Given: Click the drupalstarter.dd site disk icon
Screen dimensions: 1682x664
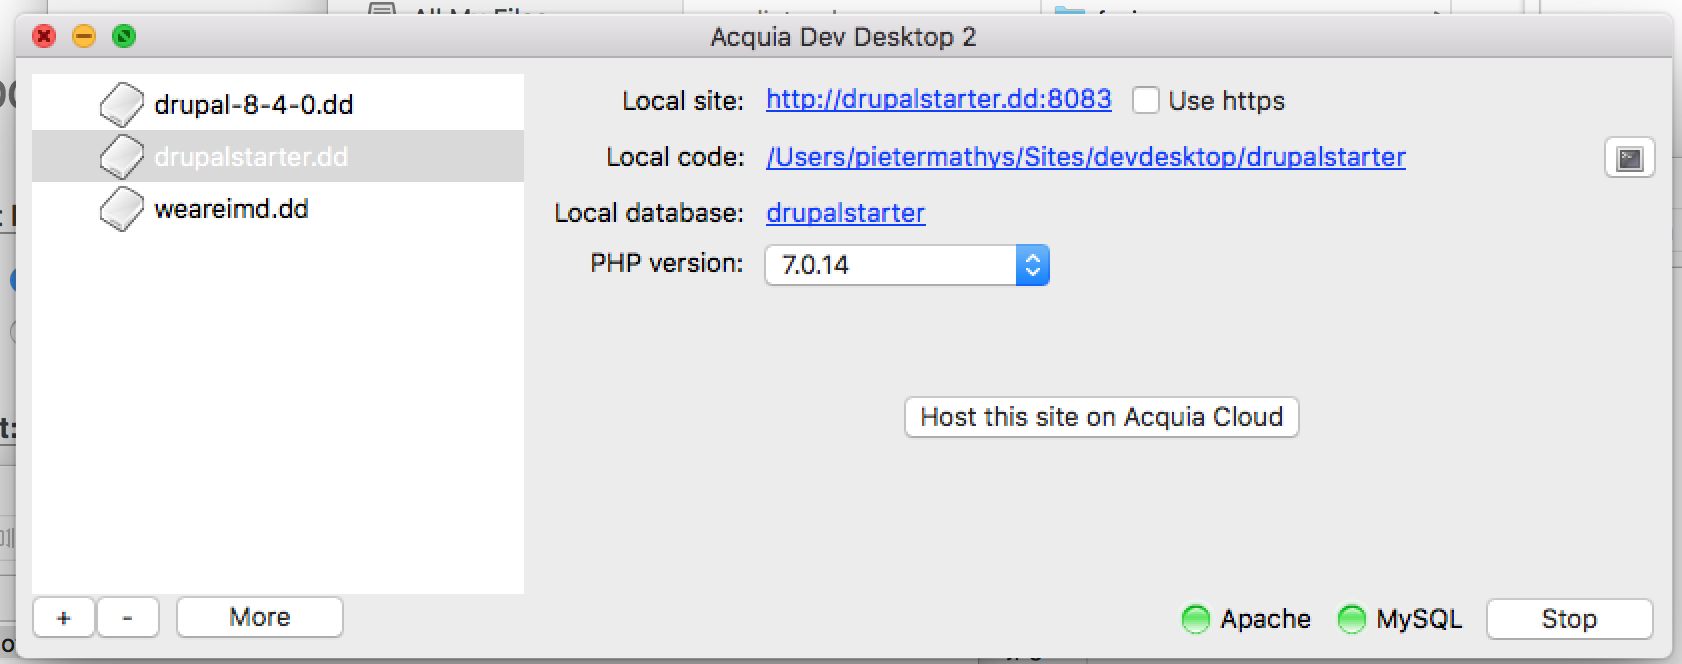Looking at the screenshot, I should click(x=122, y=157).
